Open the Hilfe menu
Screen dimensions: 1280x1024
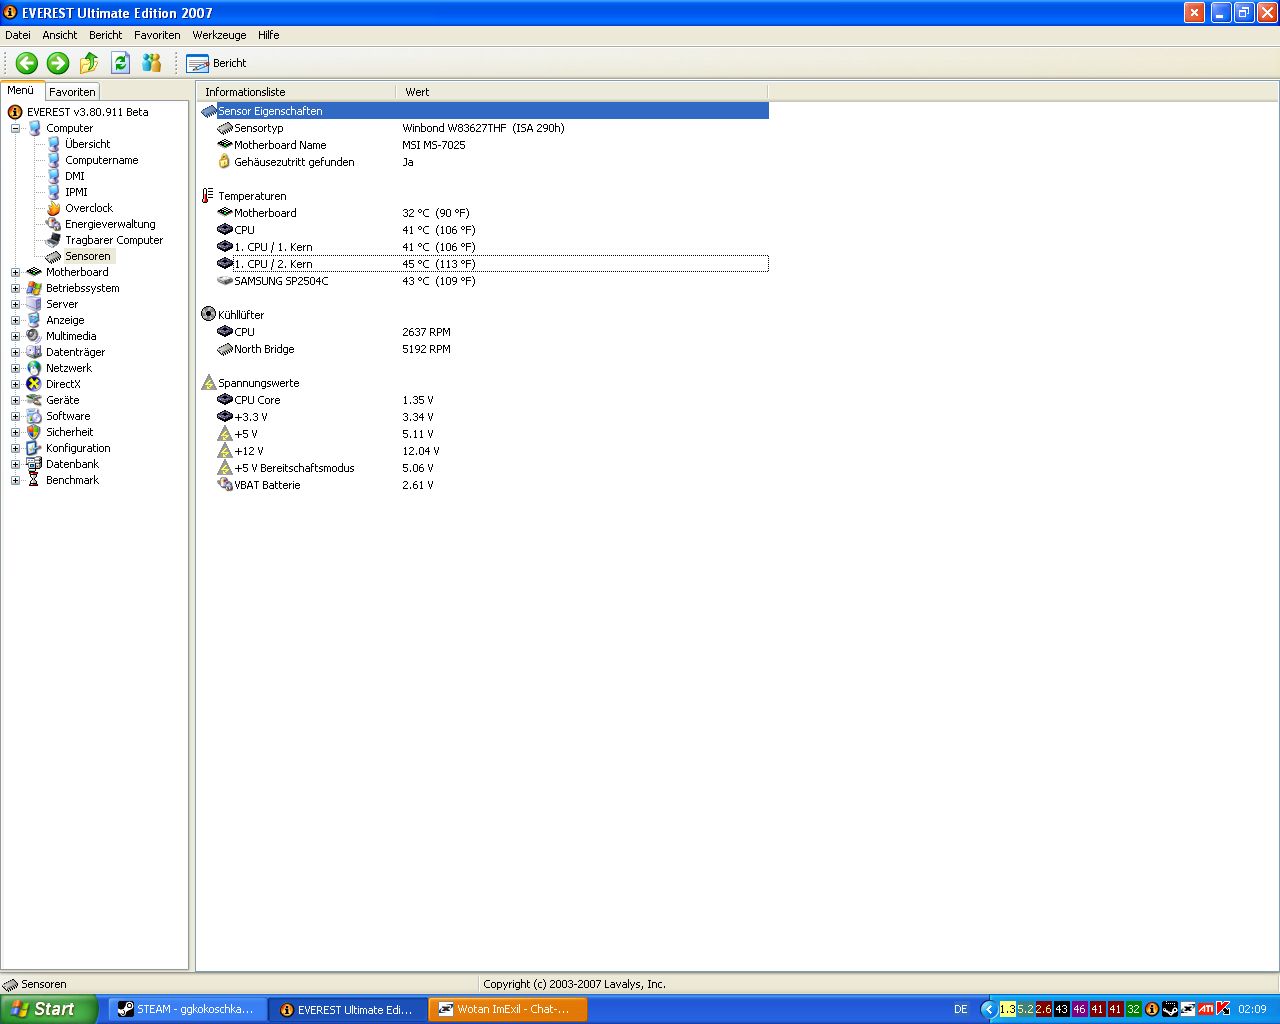[x=269, y=35]
